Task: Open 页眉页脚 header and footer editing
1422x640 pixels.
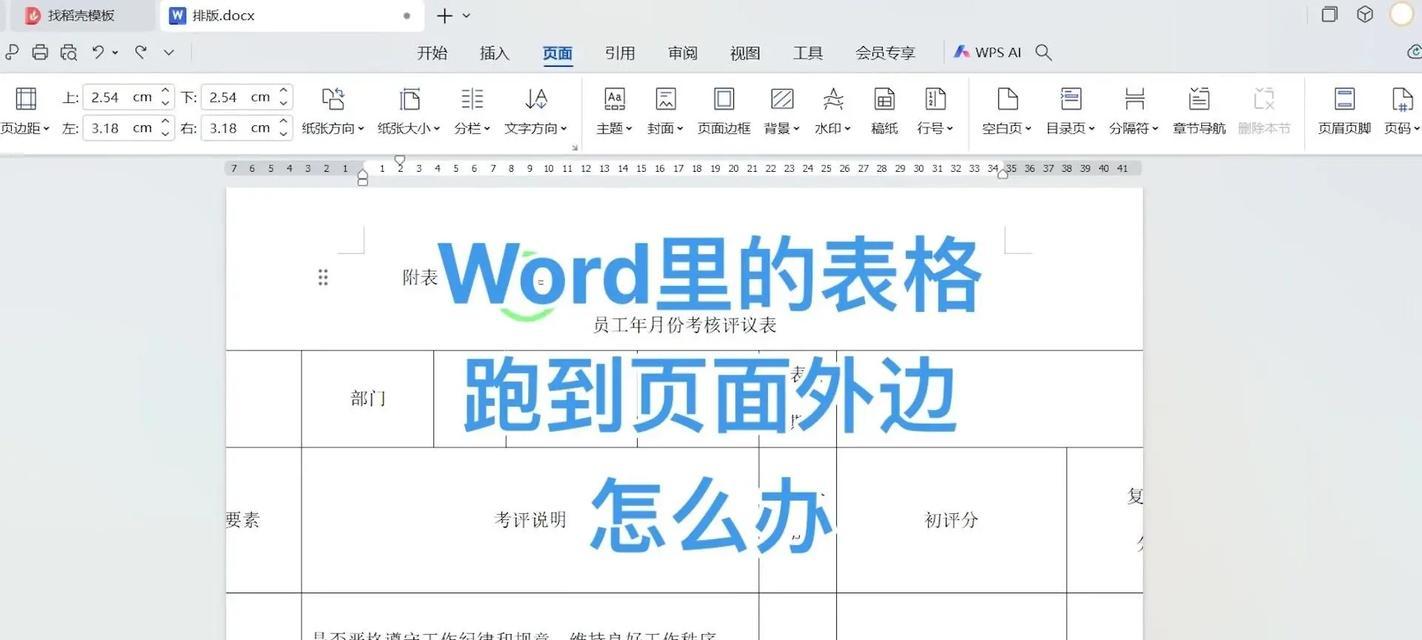Action: [1344, 111]
